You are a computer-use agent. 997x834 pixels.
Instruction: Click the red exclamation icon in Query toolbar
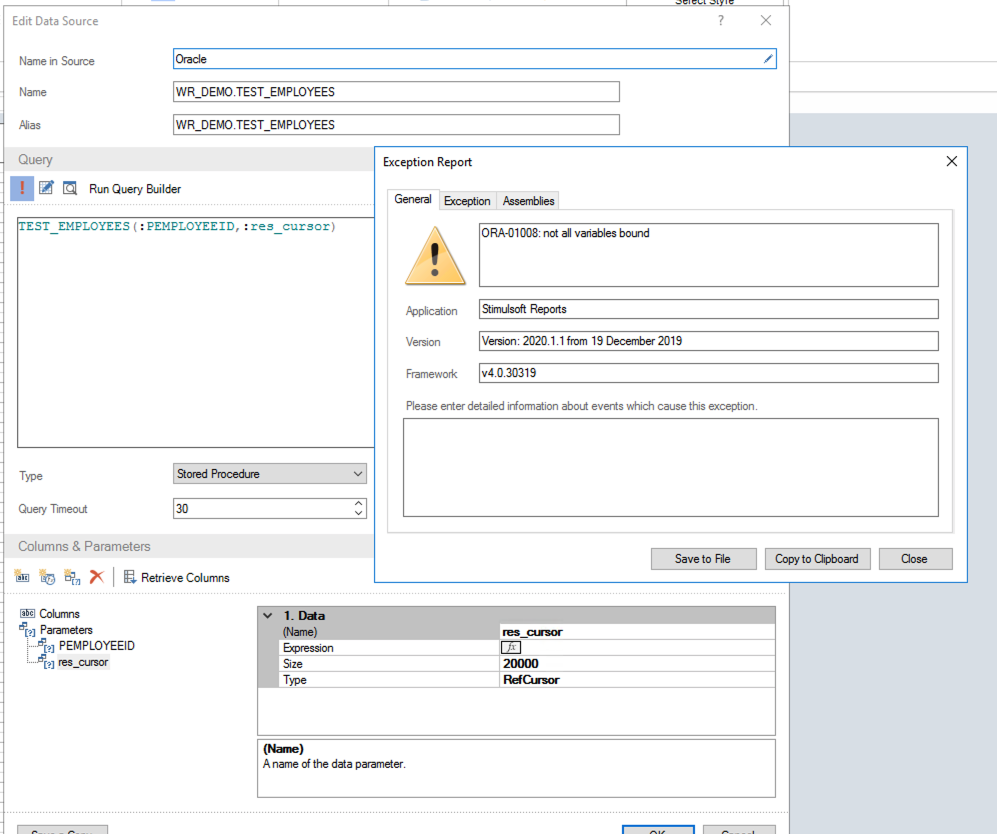point(22,188)
